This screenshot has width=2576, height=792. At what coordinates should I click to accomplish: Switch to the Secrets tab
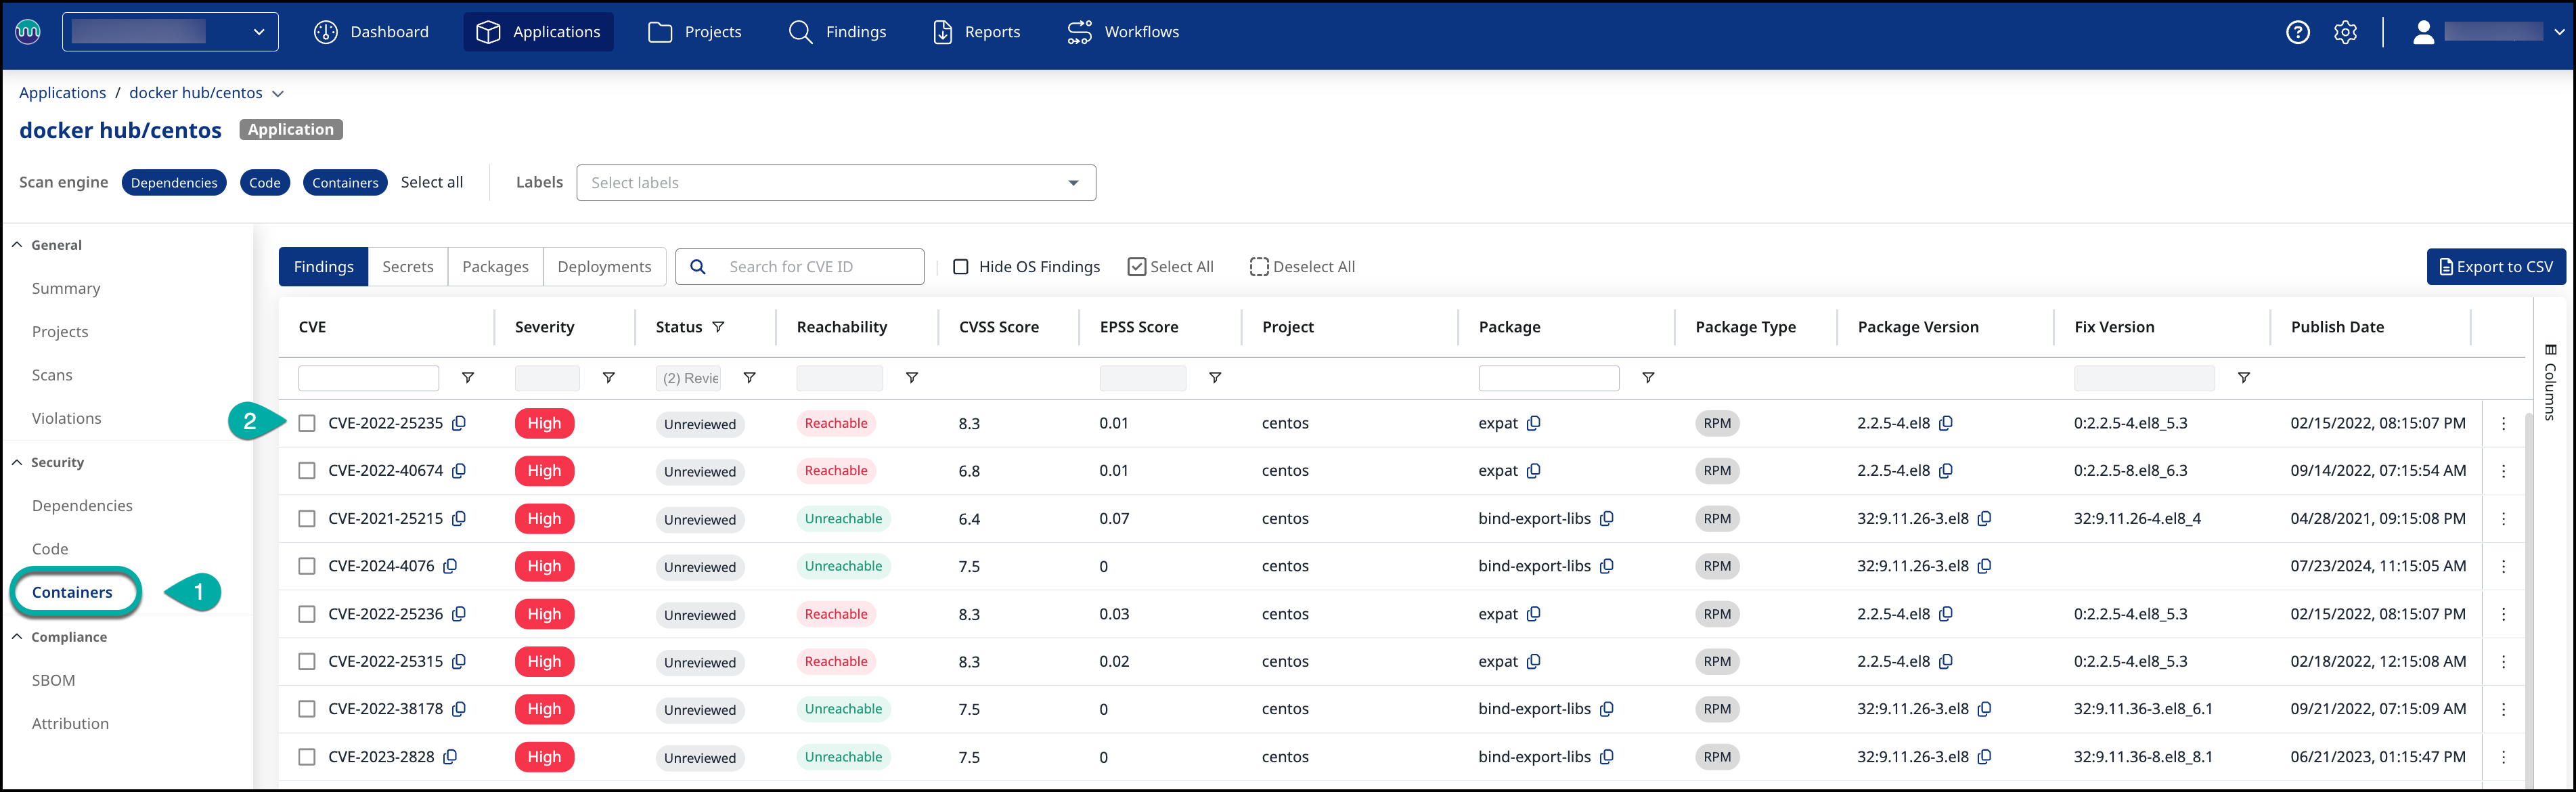(x=407, y=267)
